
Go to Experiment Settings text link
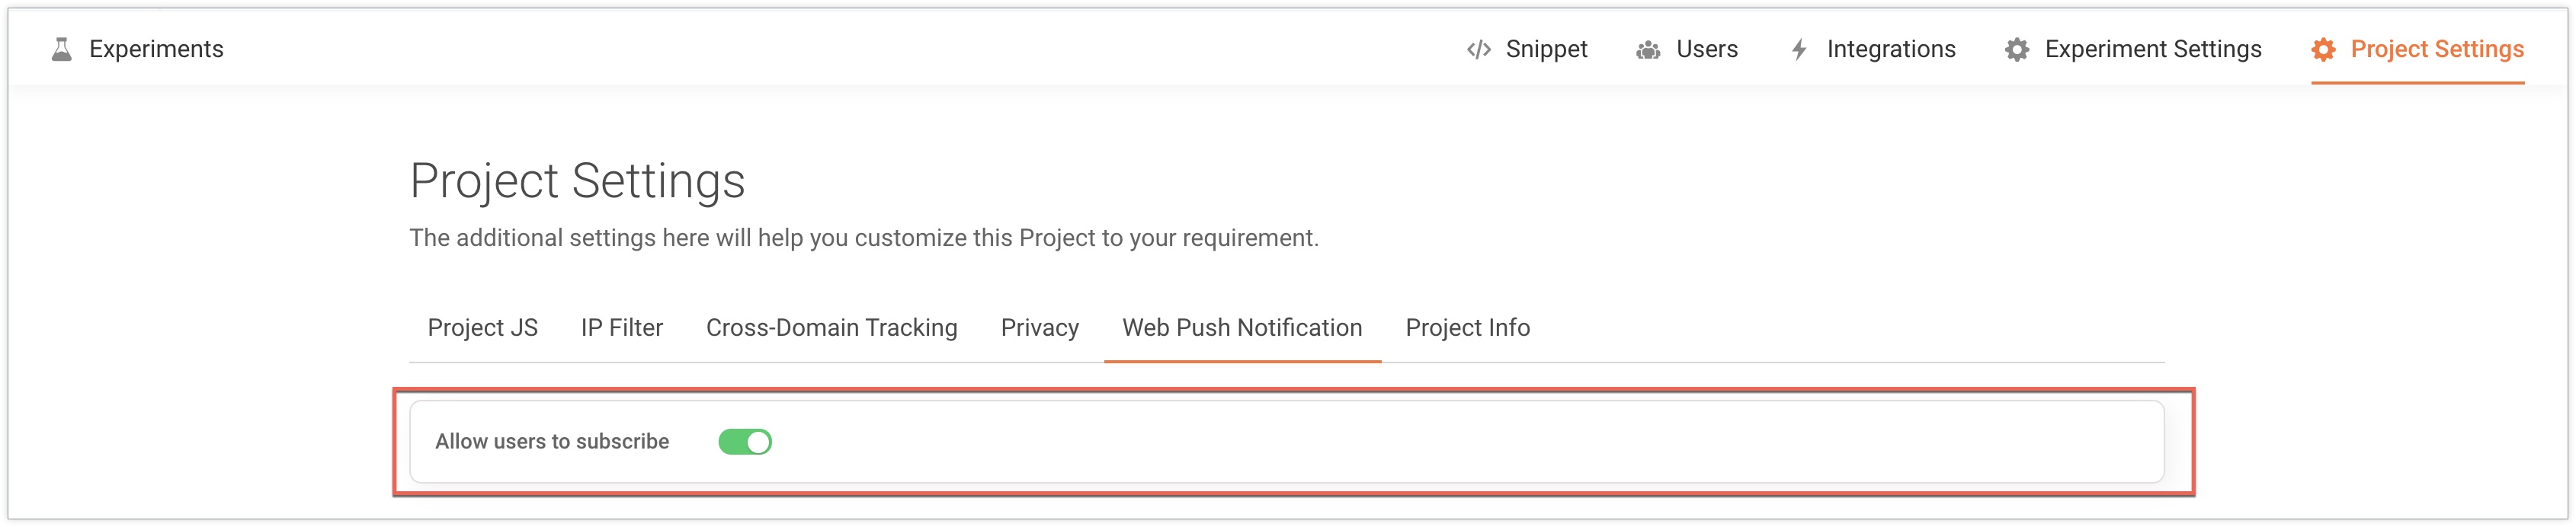(2152, 49)
